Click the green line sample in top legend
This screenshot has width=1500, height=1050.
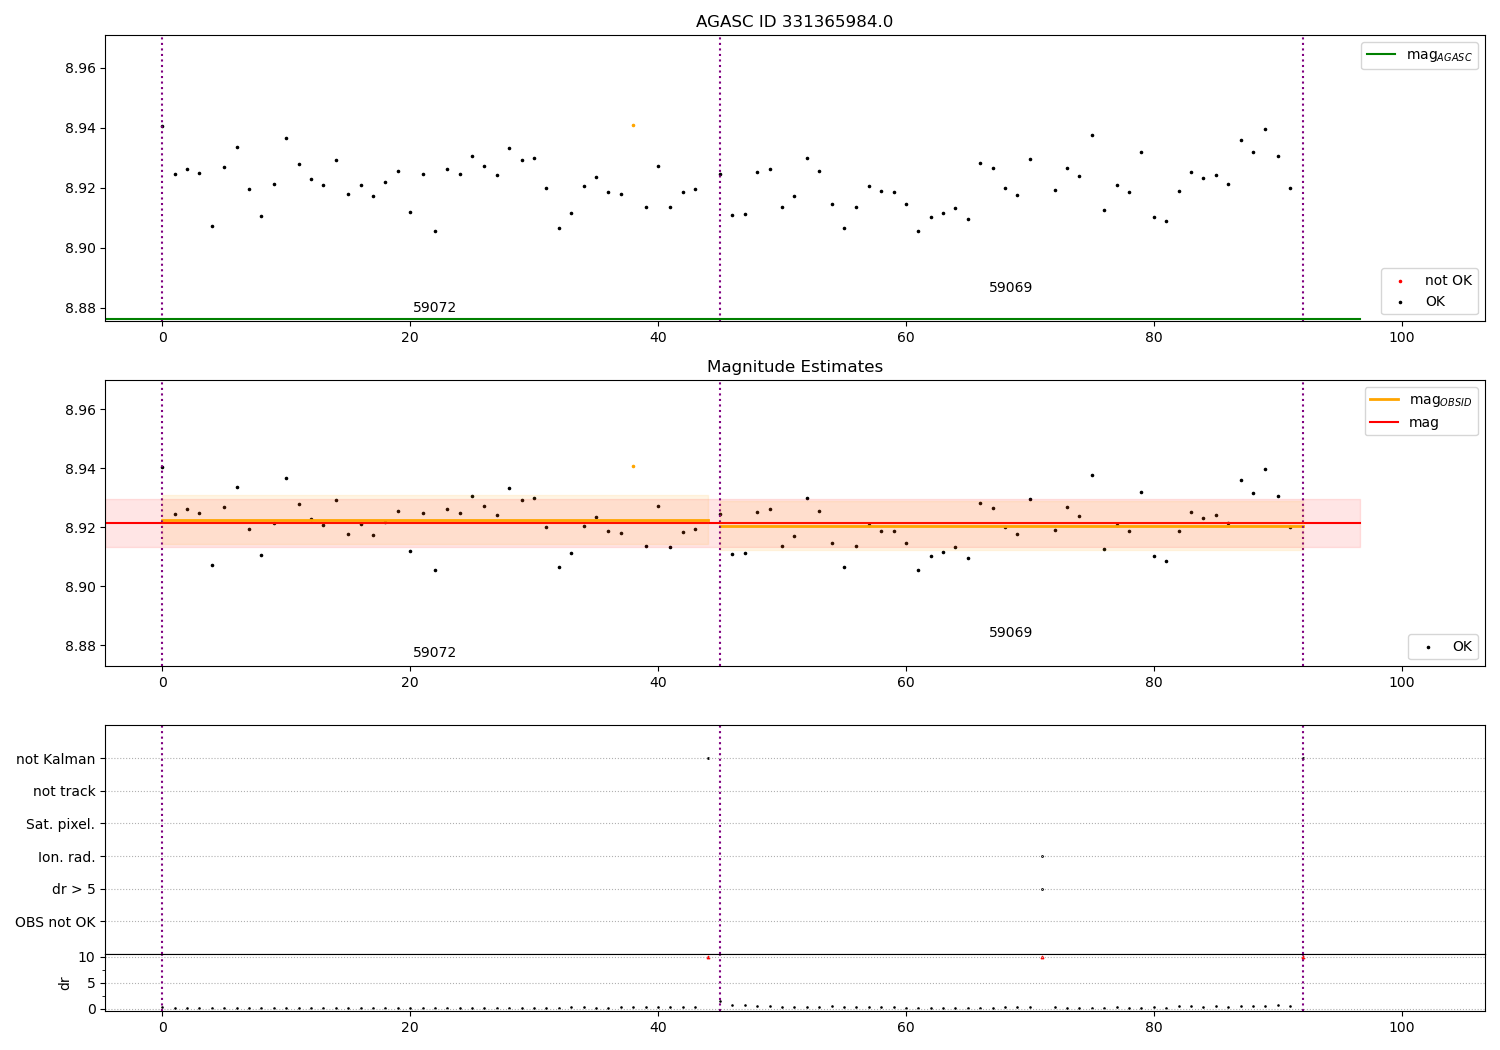(x=1381, y=55)
